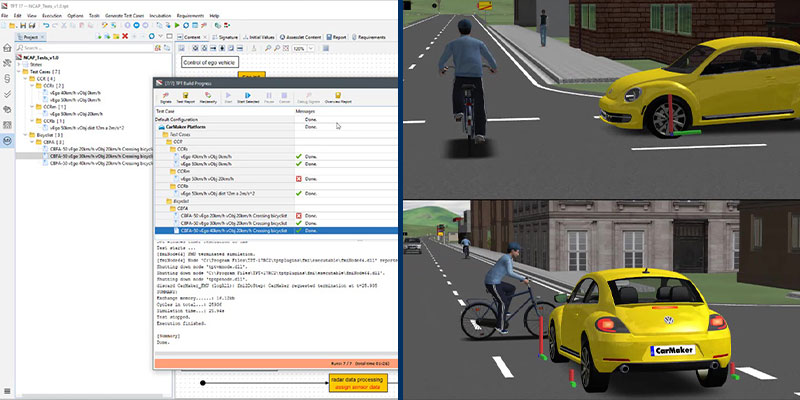
Task: Select vEgo 40km/h vObj 0km/h in project tree
Action: (76, 93)
